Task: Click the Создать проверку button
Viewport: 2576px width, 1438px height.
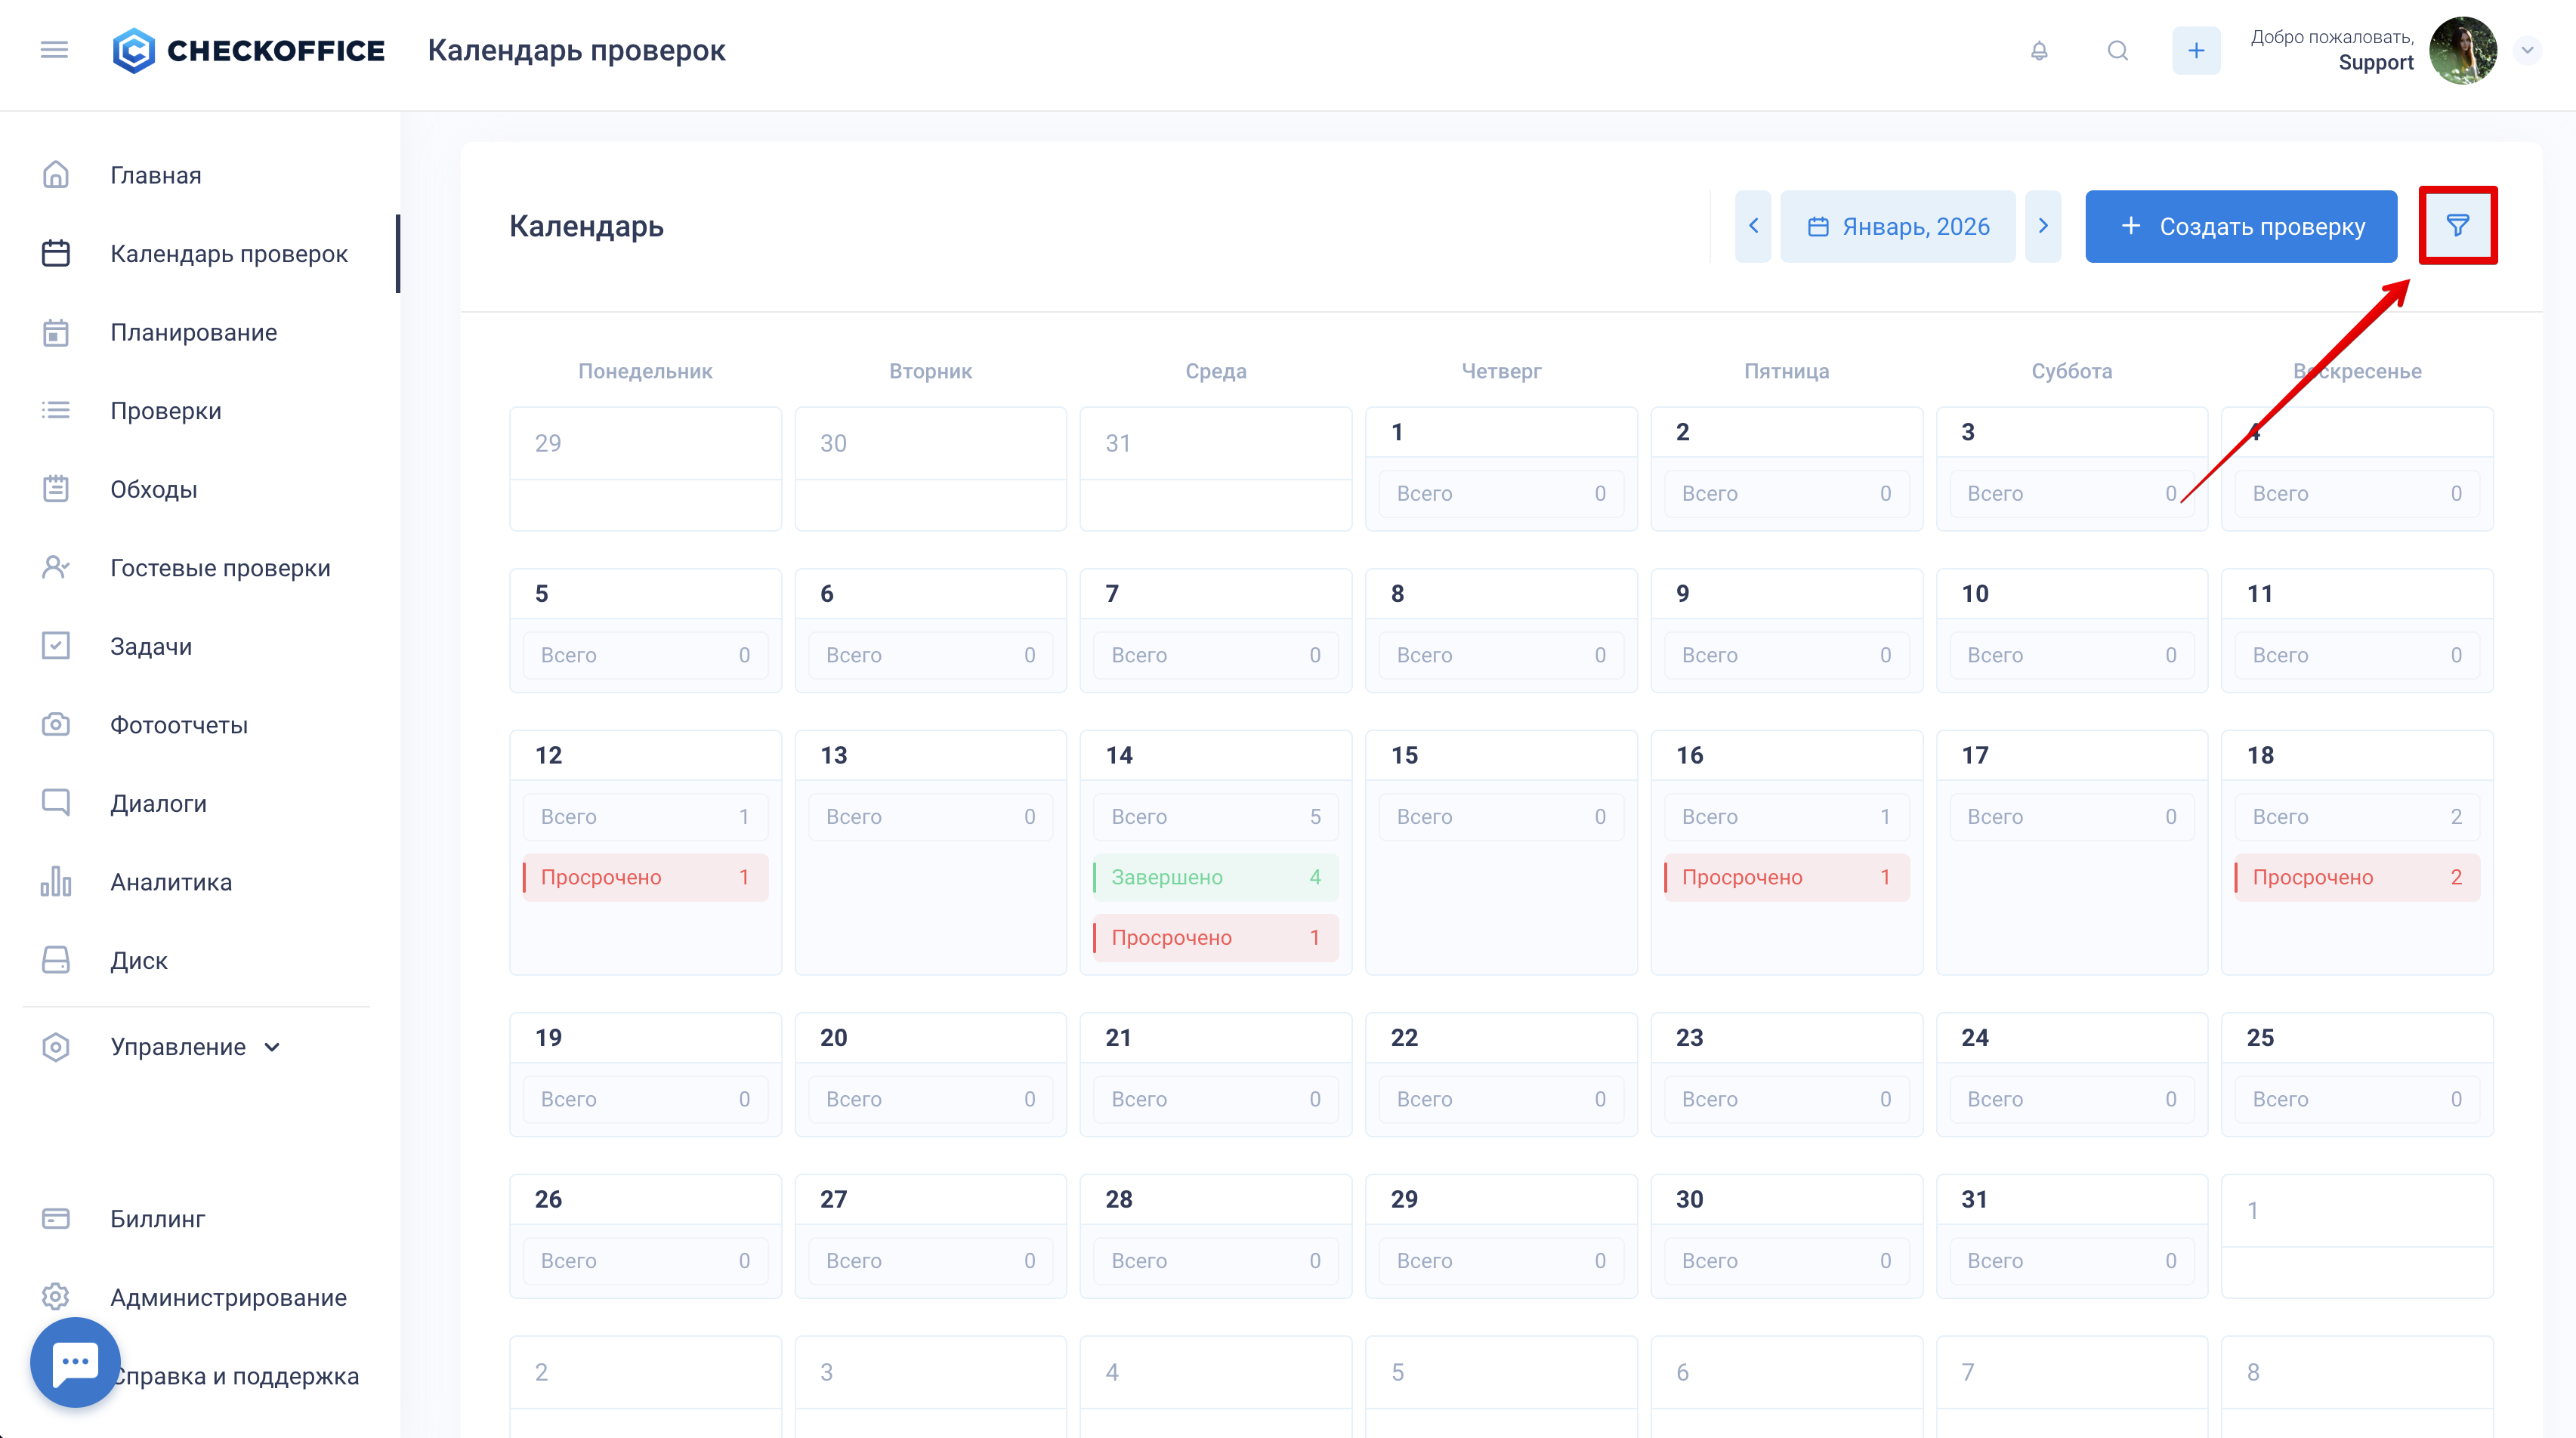Action: point(2241,227)
